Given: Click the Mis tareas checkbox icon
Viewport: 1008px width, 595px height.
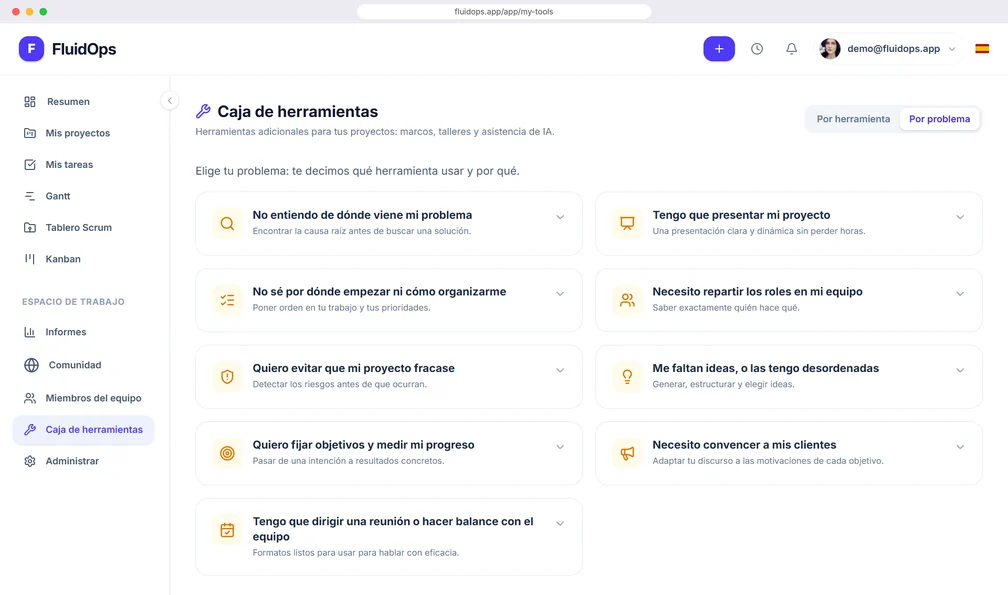Looking at the screenshot, I should [x=30, y=164].
